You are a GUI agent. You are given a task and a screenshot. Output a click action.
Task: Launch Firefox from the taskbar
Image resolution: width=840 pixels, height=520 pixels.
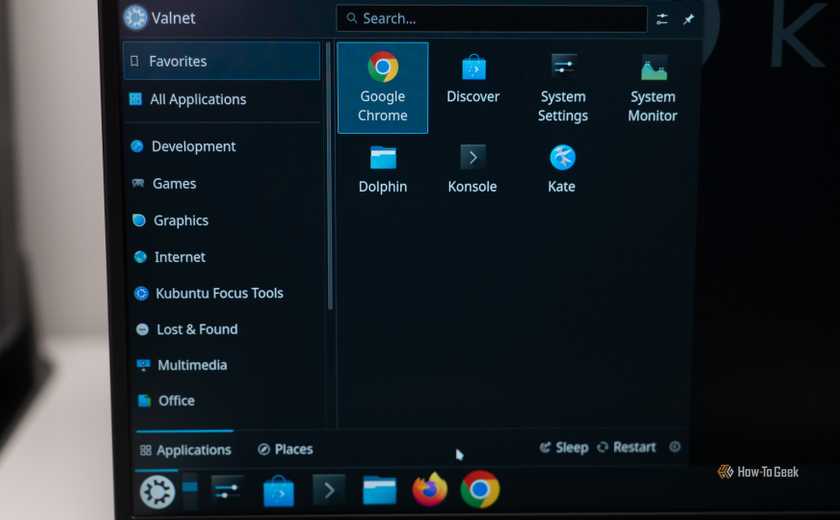point(430,489)
